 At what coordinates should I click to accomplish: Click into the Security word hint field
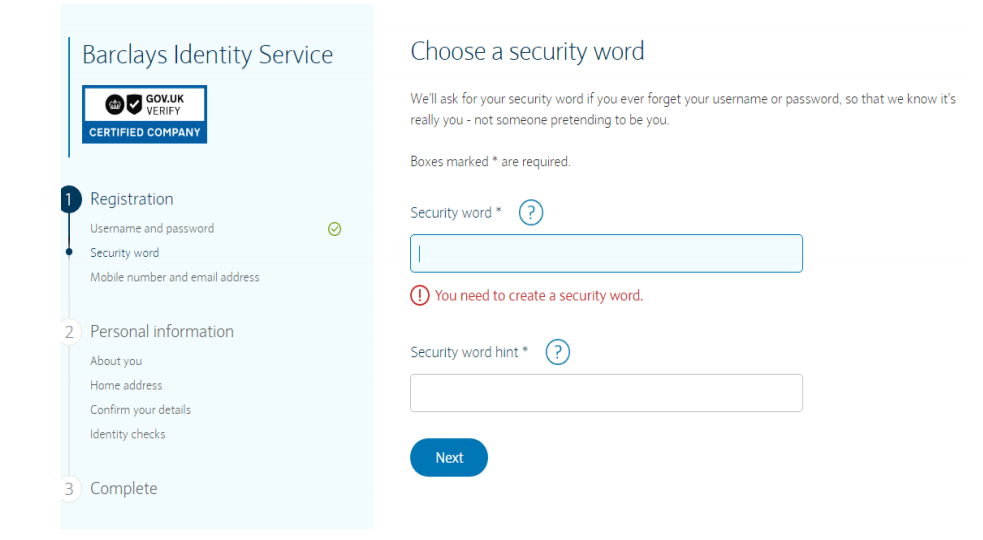(606, 393)
